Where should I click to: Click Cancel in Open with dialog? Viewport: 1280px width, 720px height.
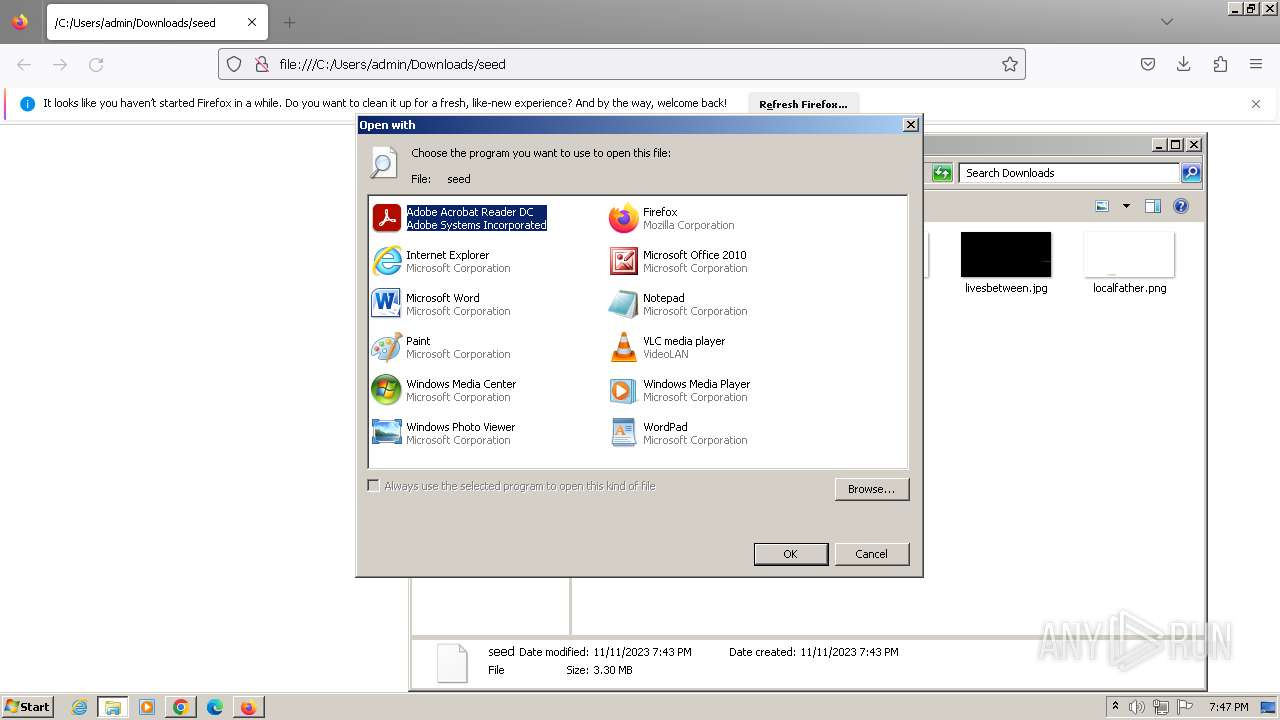click(x=872, y=554)
